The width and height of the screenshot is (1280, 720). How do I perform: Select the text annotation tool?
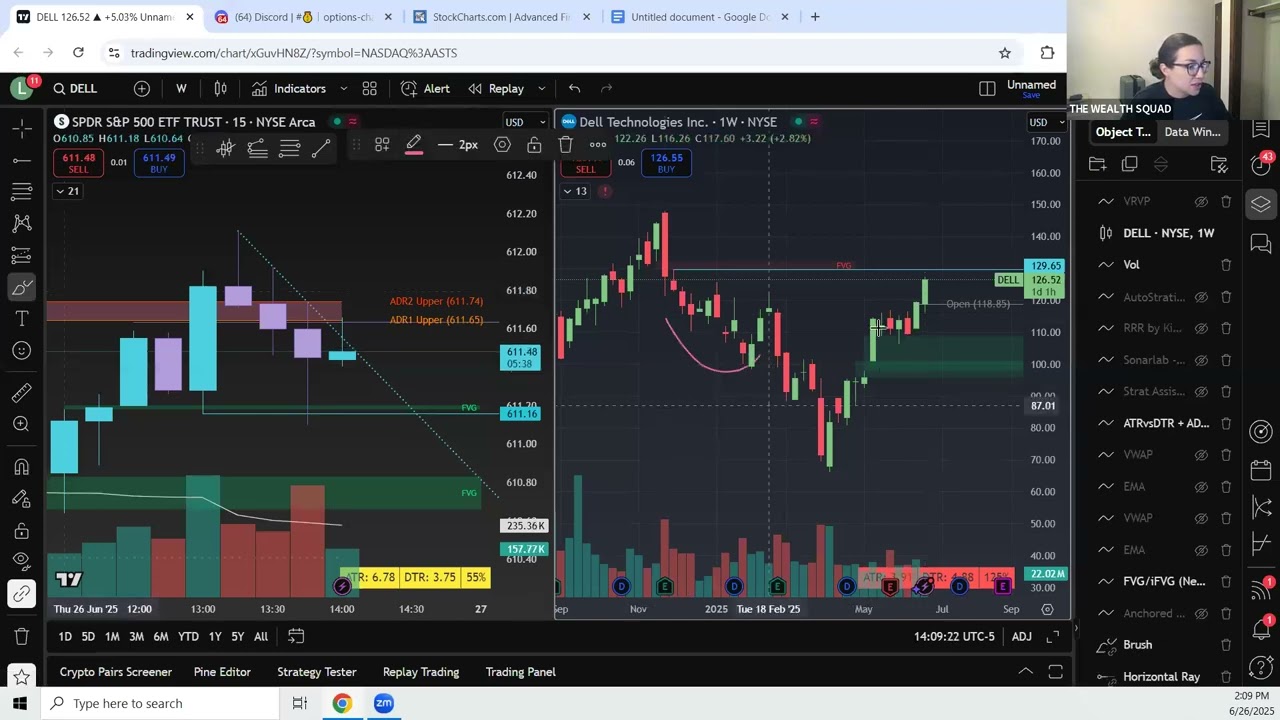pos(21,319)
